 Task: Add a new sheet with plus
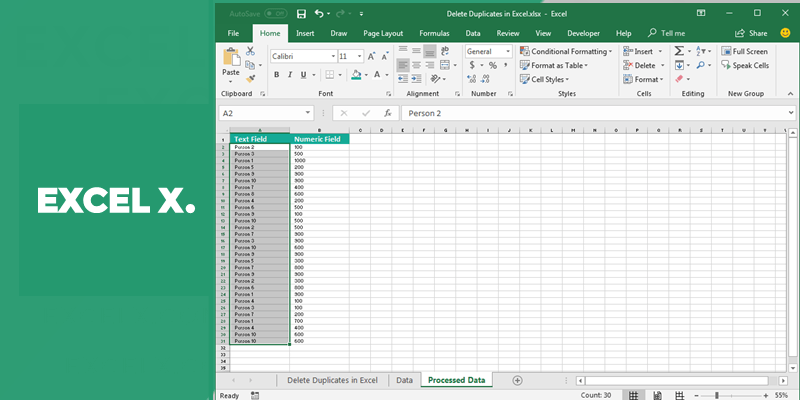[x=517, y=380]
